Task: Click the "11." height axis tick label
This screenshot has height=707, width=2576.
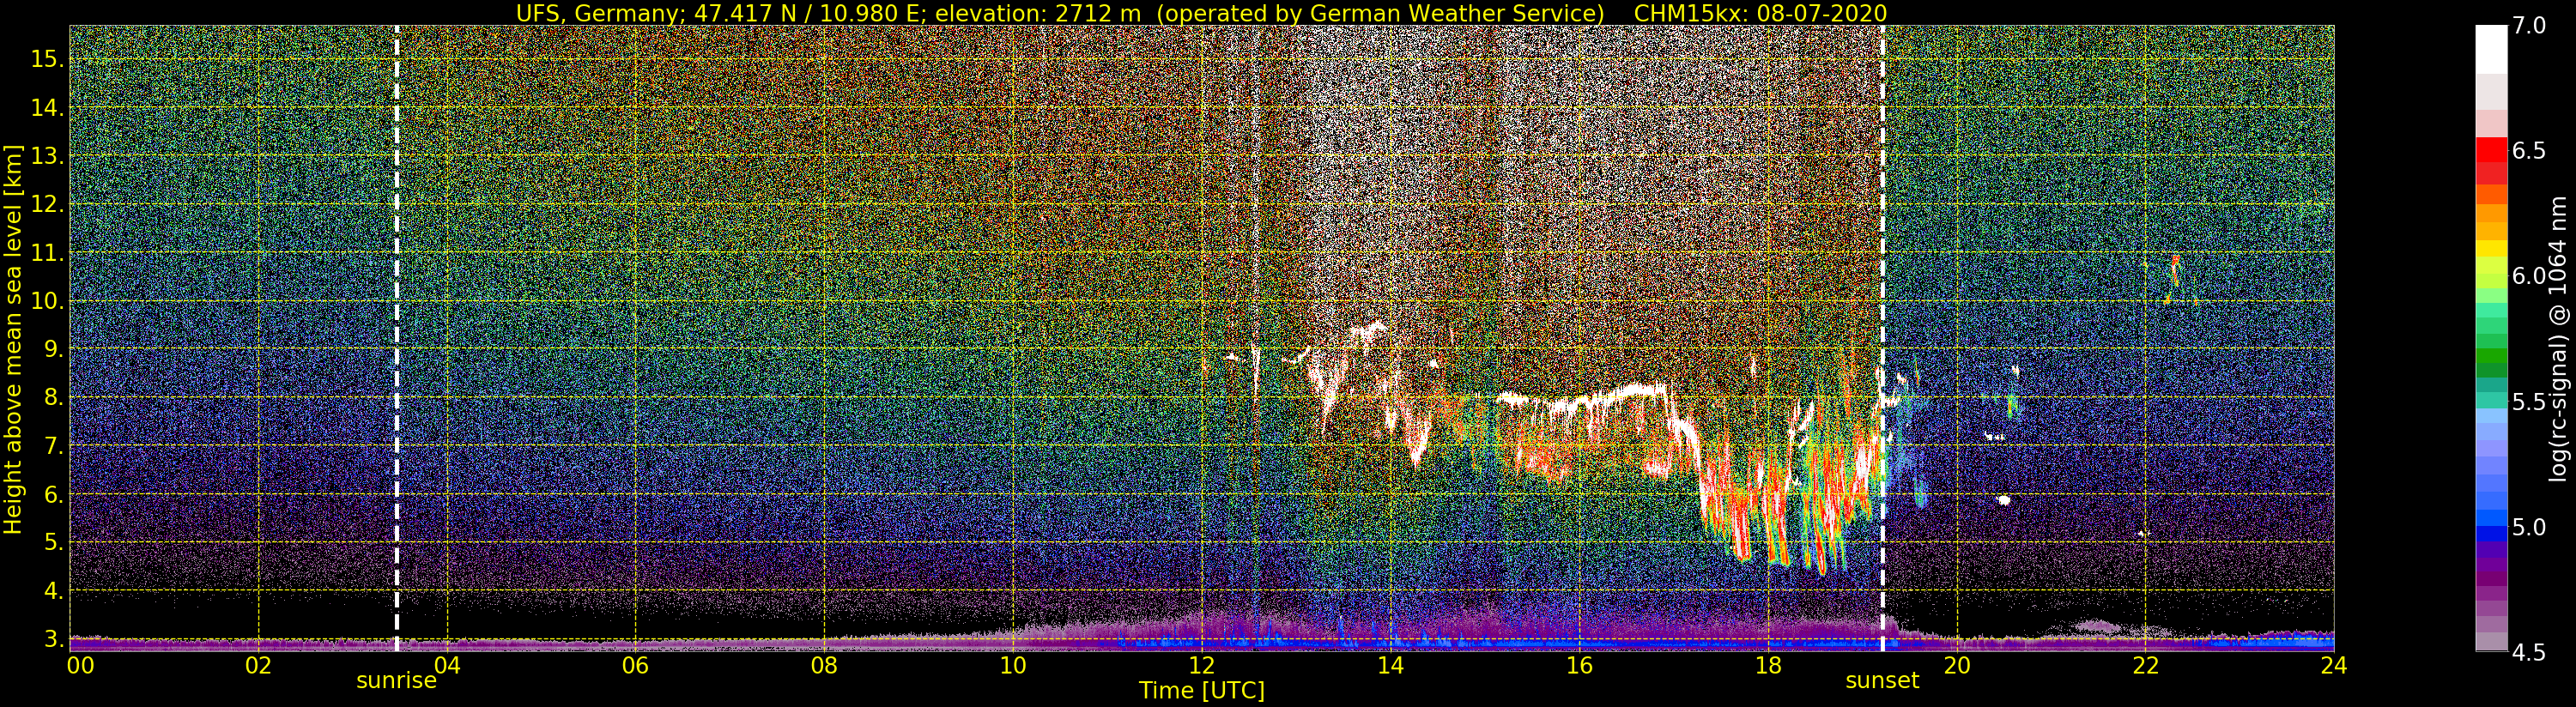Action: tap(47, 253)
